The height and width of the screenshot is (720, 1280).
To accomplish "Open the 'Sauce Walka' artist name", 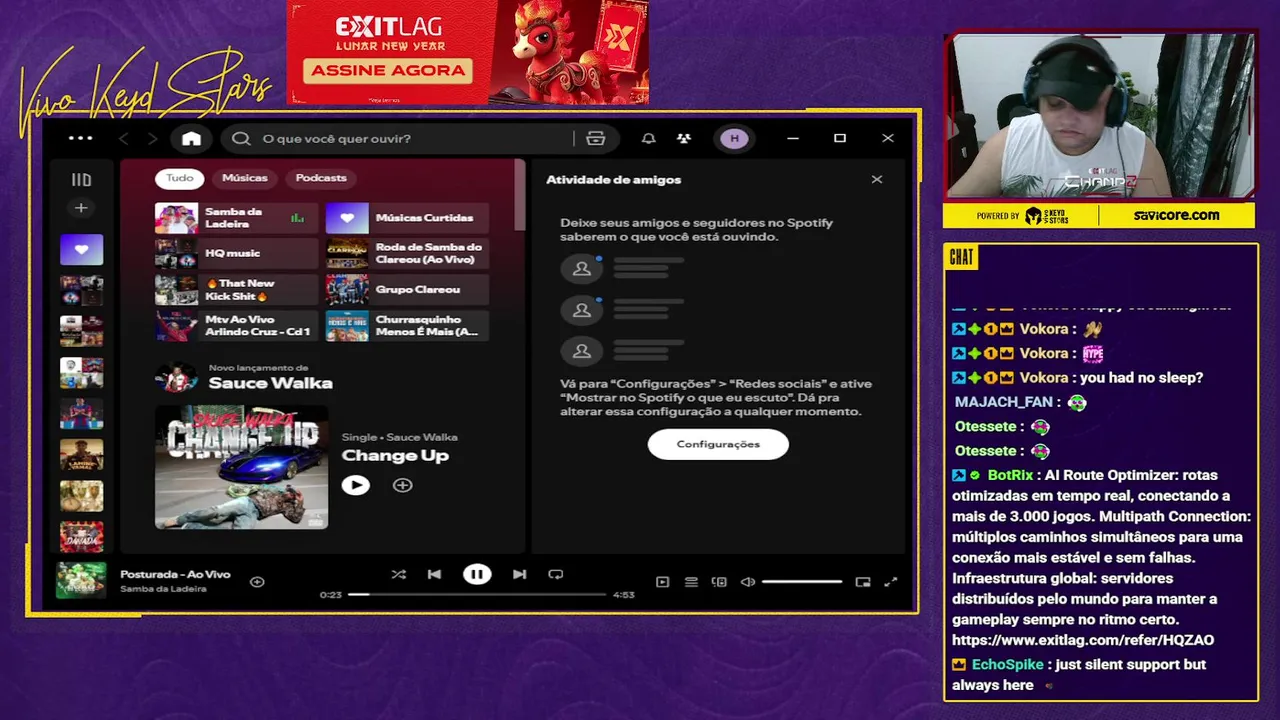I will 270,384.
